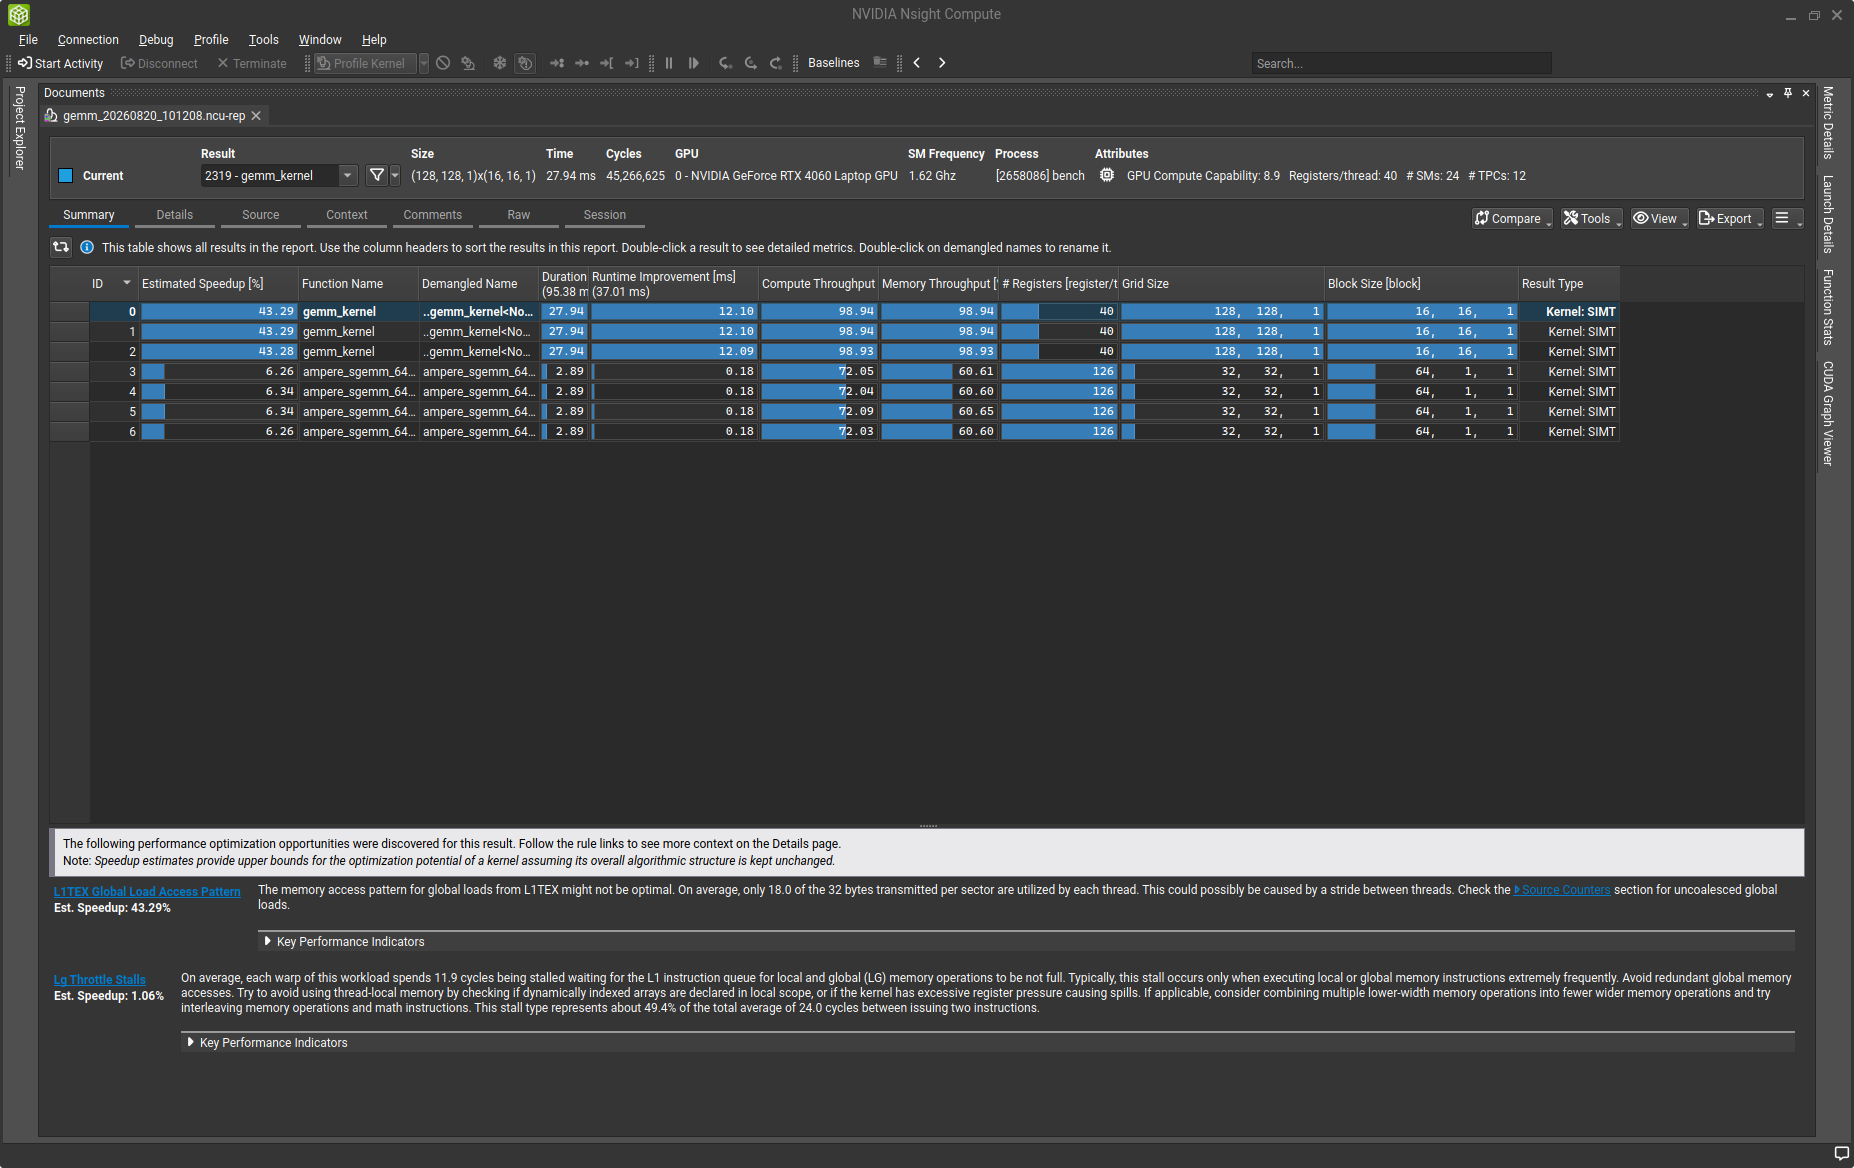
Task: Toggle the Documents panel pin icon
Action: [x=1788, y=93]
